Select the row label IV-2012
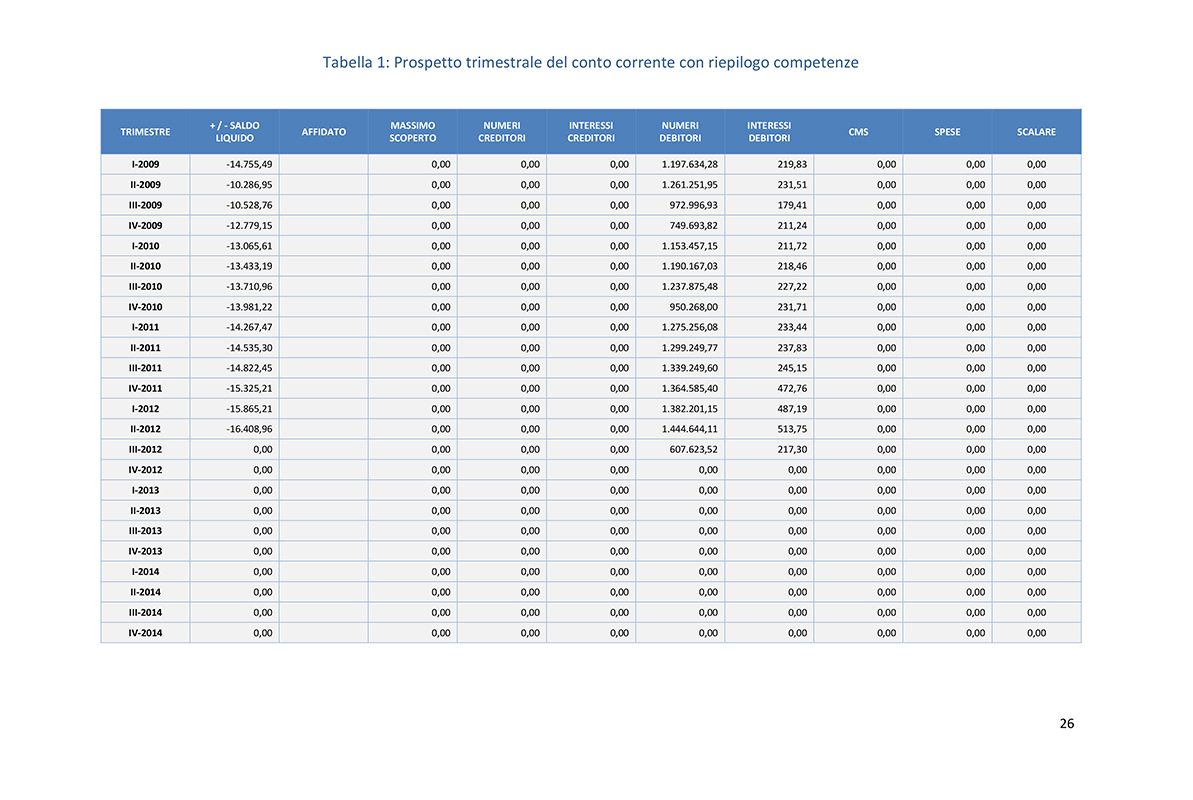1193x800 pixels. [x=145, y=470]
